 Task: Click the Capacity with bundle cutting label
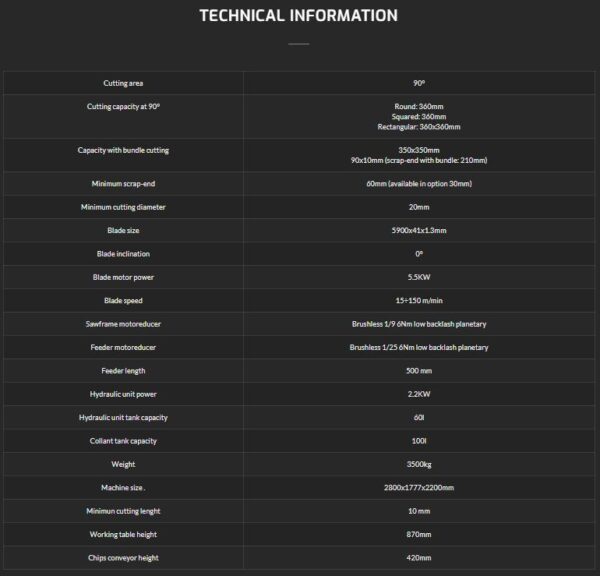(123, 150)
